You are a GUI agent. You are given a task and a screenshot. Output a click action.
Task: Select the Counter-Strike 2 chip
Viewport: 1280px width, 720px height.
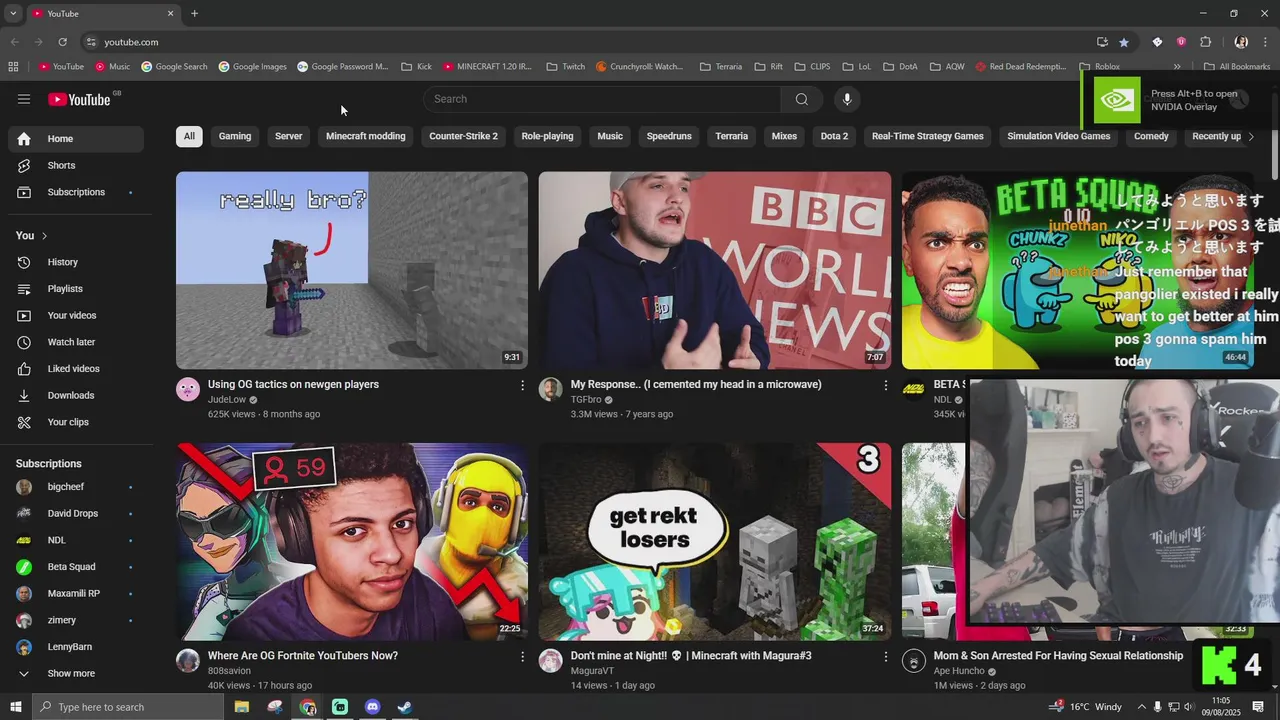(x=463, y=136)
